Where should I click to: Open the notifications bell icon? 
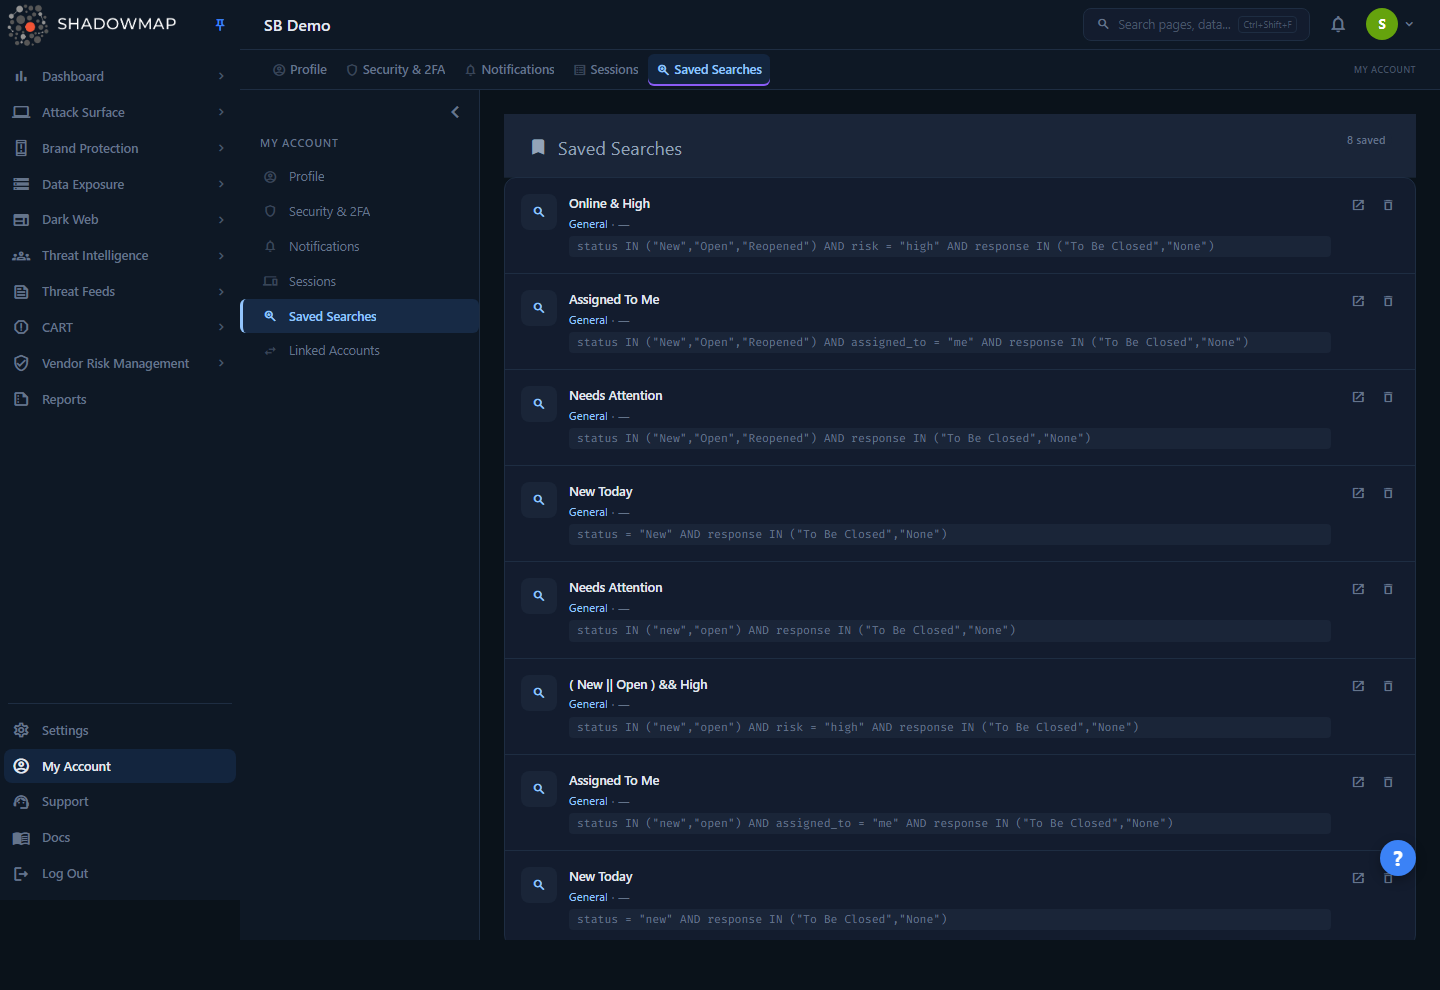pyautogui.click(x=1338, y=24)
